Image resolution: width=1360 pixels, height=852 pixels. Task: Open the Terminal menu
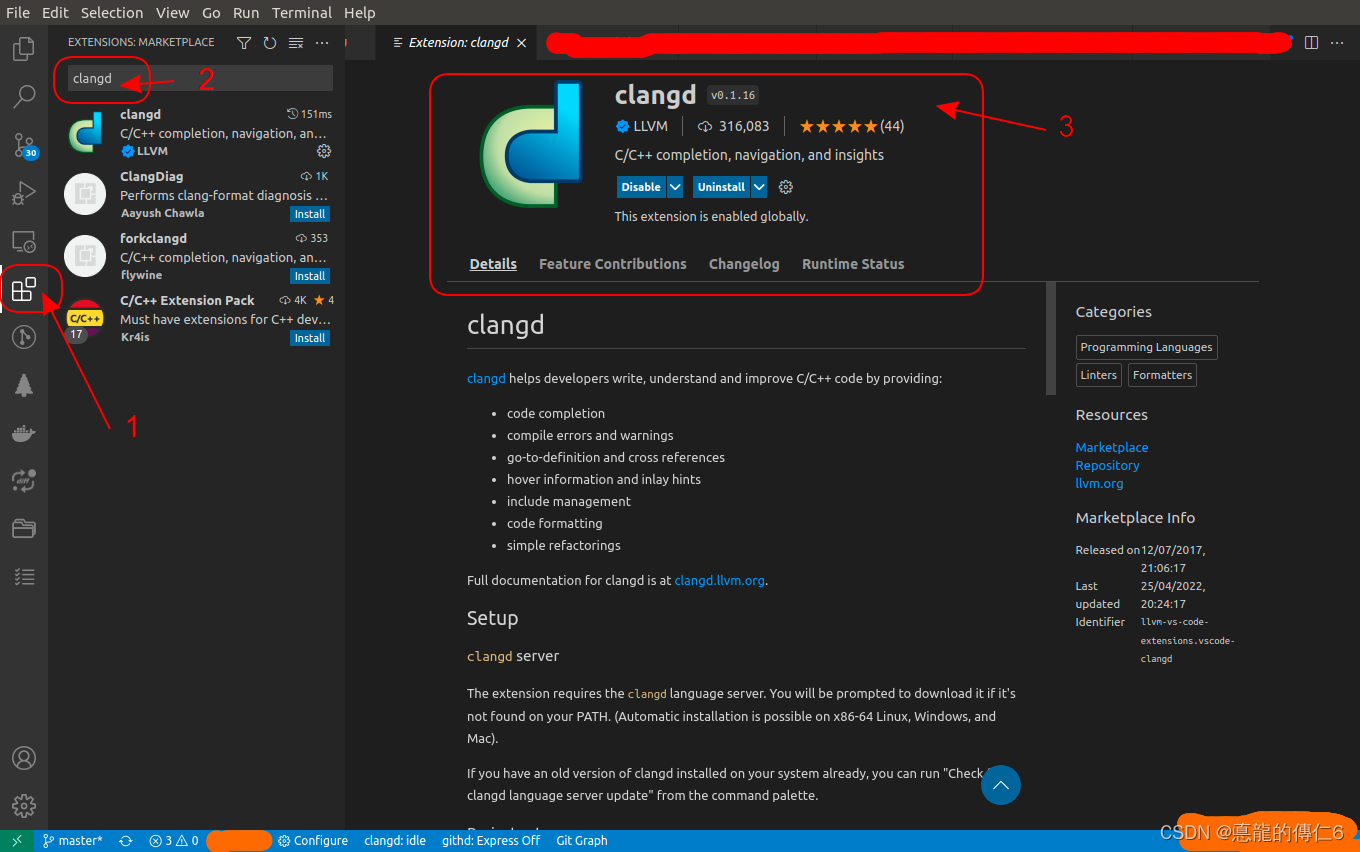coord(302,13)
